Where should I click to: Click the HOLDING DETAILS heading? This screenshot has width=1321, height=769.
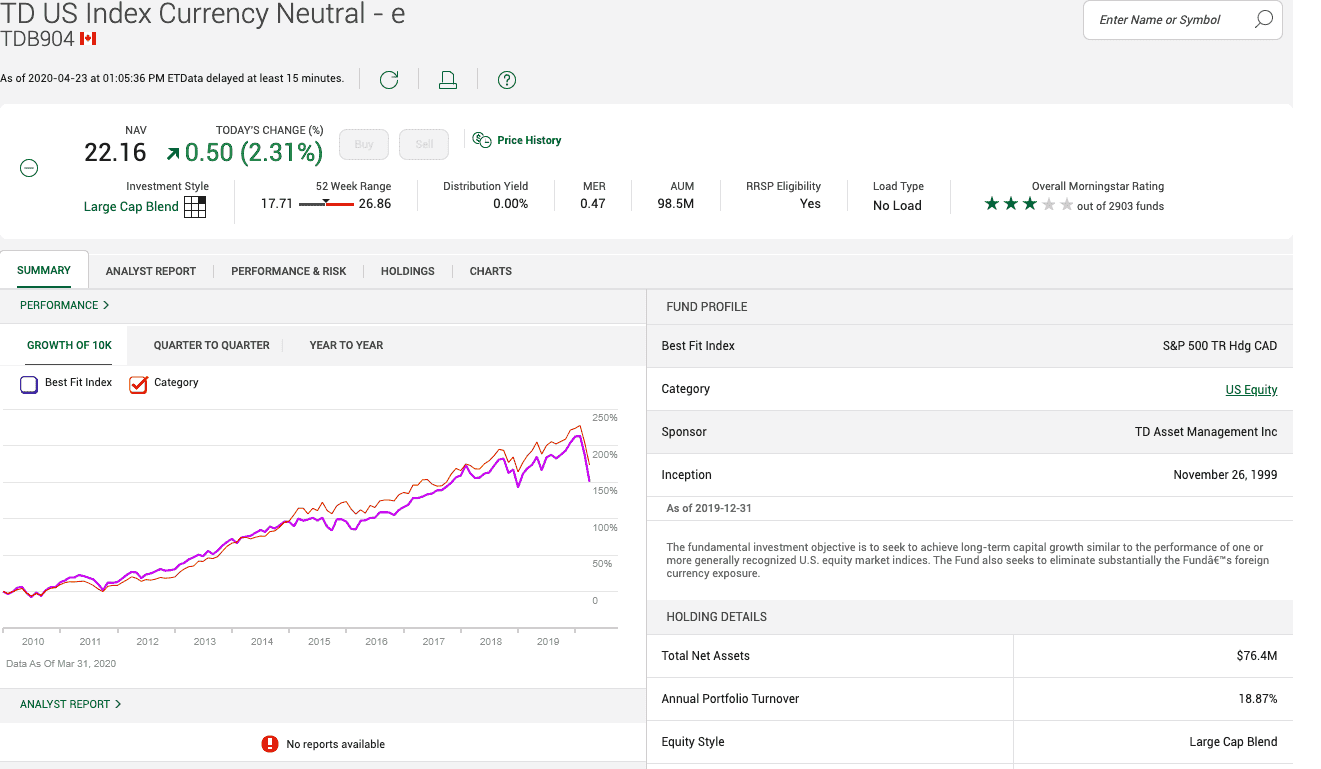pos(717,617)
